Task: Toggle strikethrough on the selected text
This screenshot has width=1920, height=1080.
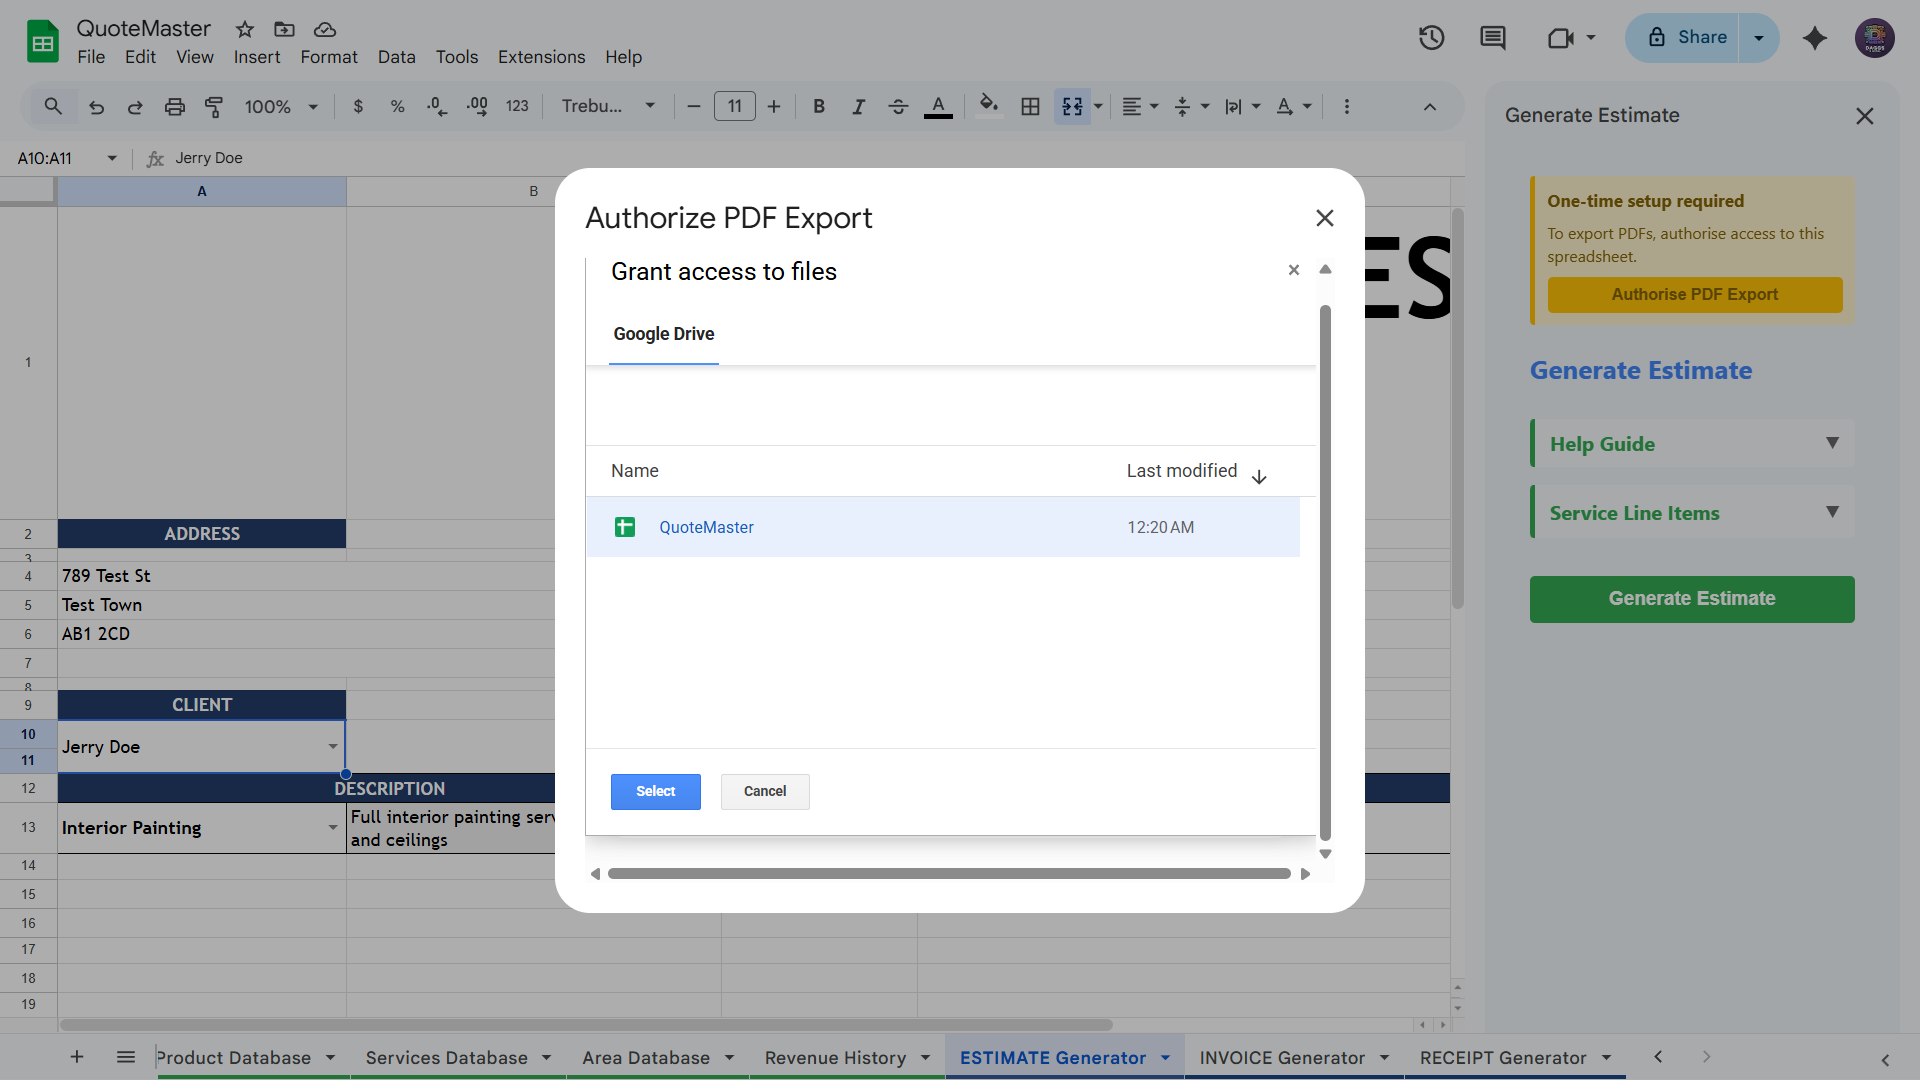Action: point(898,106)
